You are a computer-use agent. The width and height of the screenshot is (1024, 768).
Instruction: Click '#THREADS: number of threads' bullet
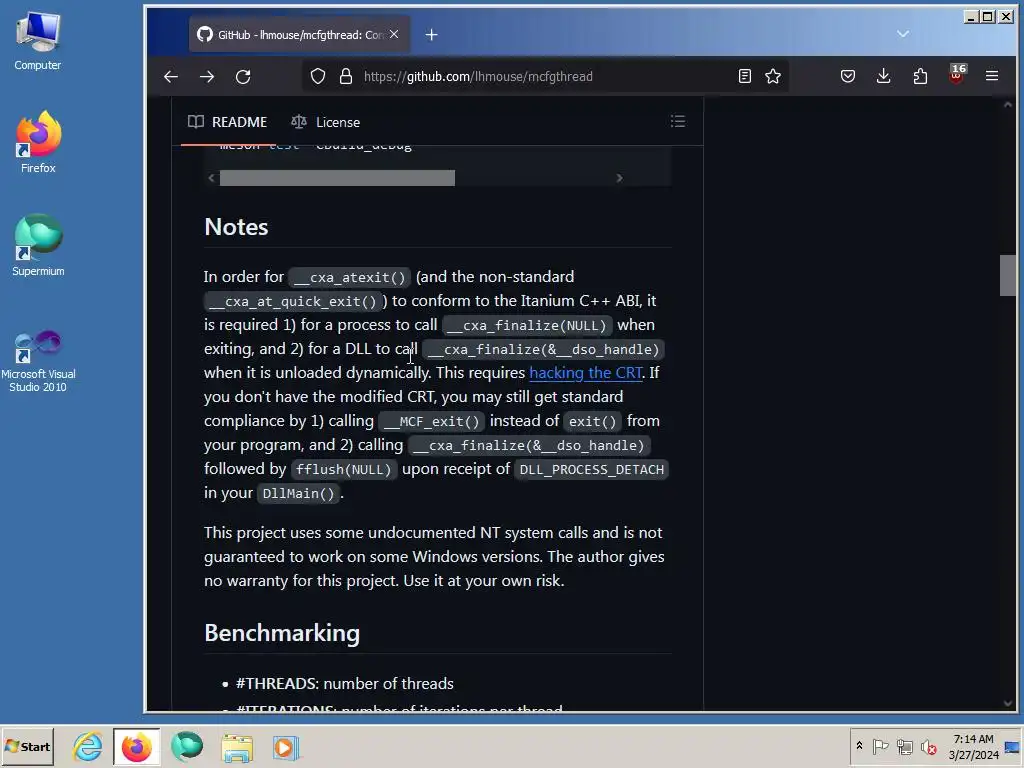(345, 684)
